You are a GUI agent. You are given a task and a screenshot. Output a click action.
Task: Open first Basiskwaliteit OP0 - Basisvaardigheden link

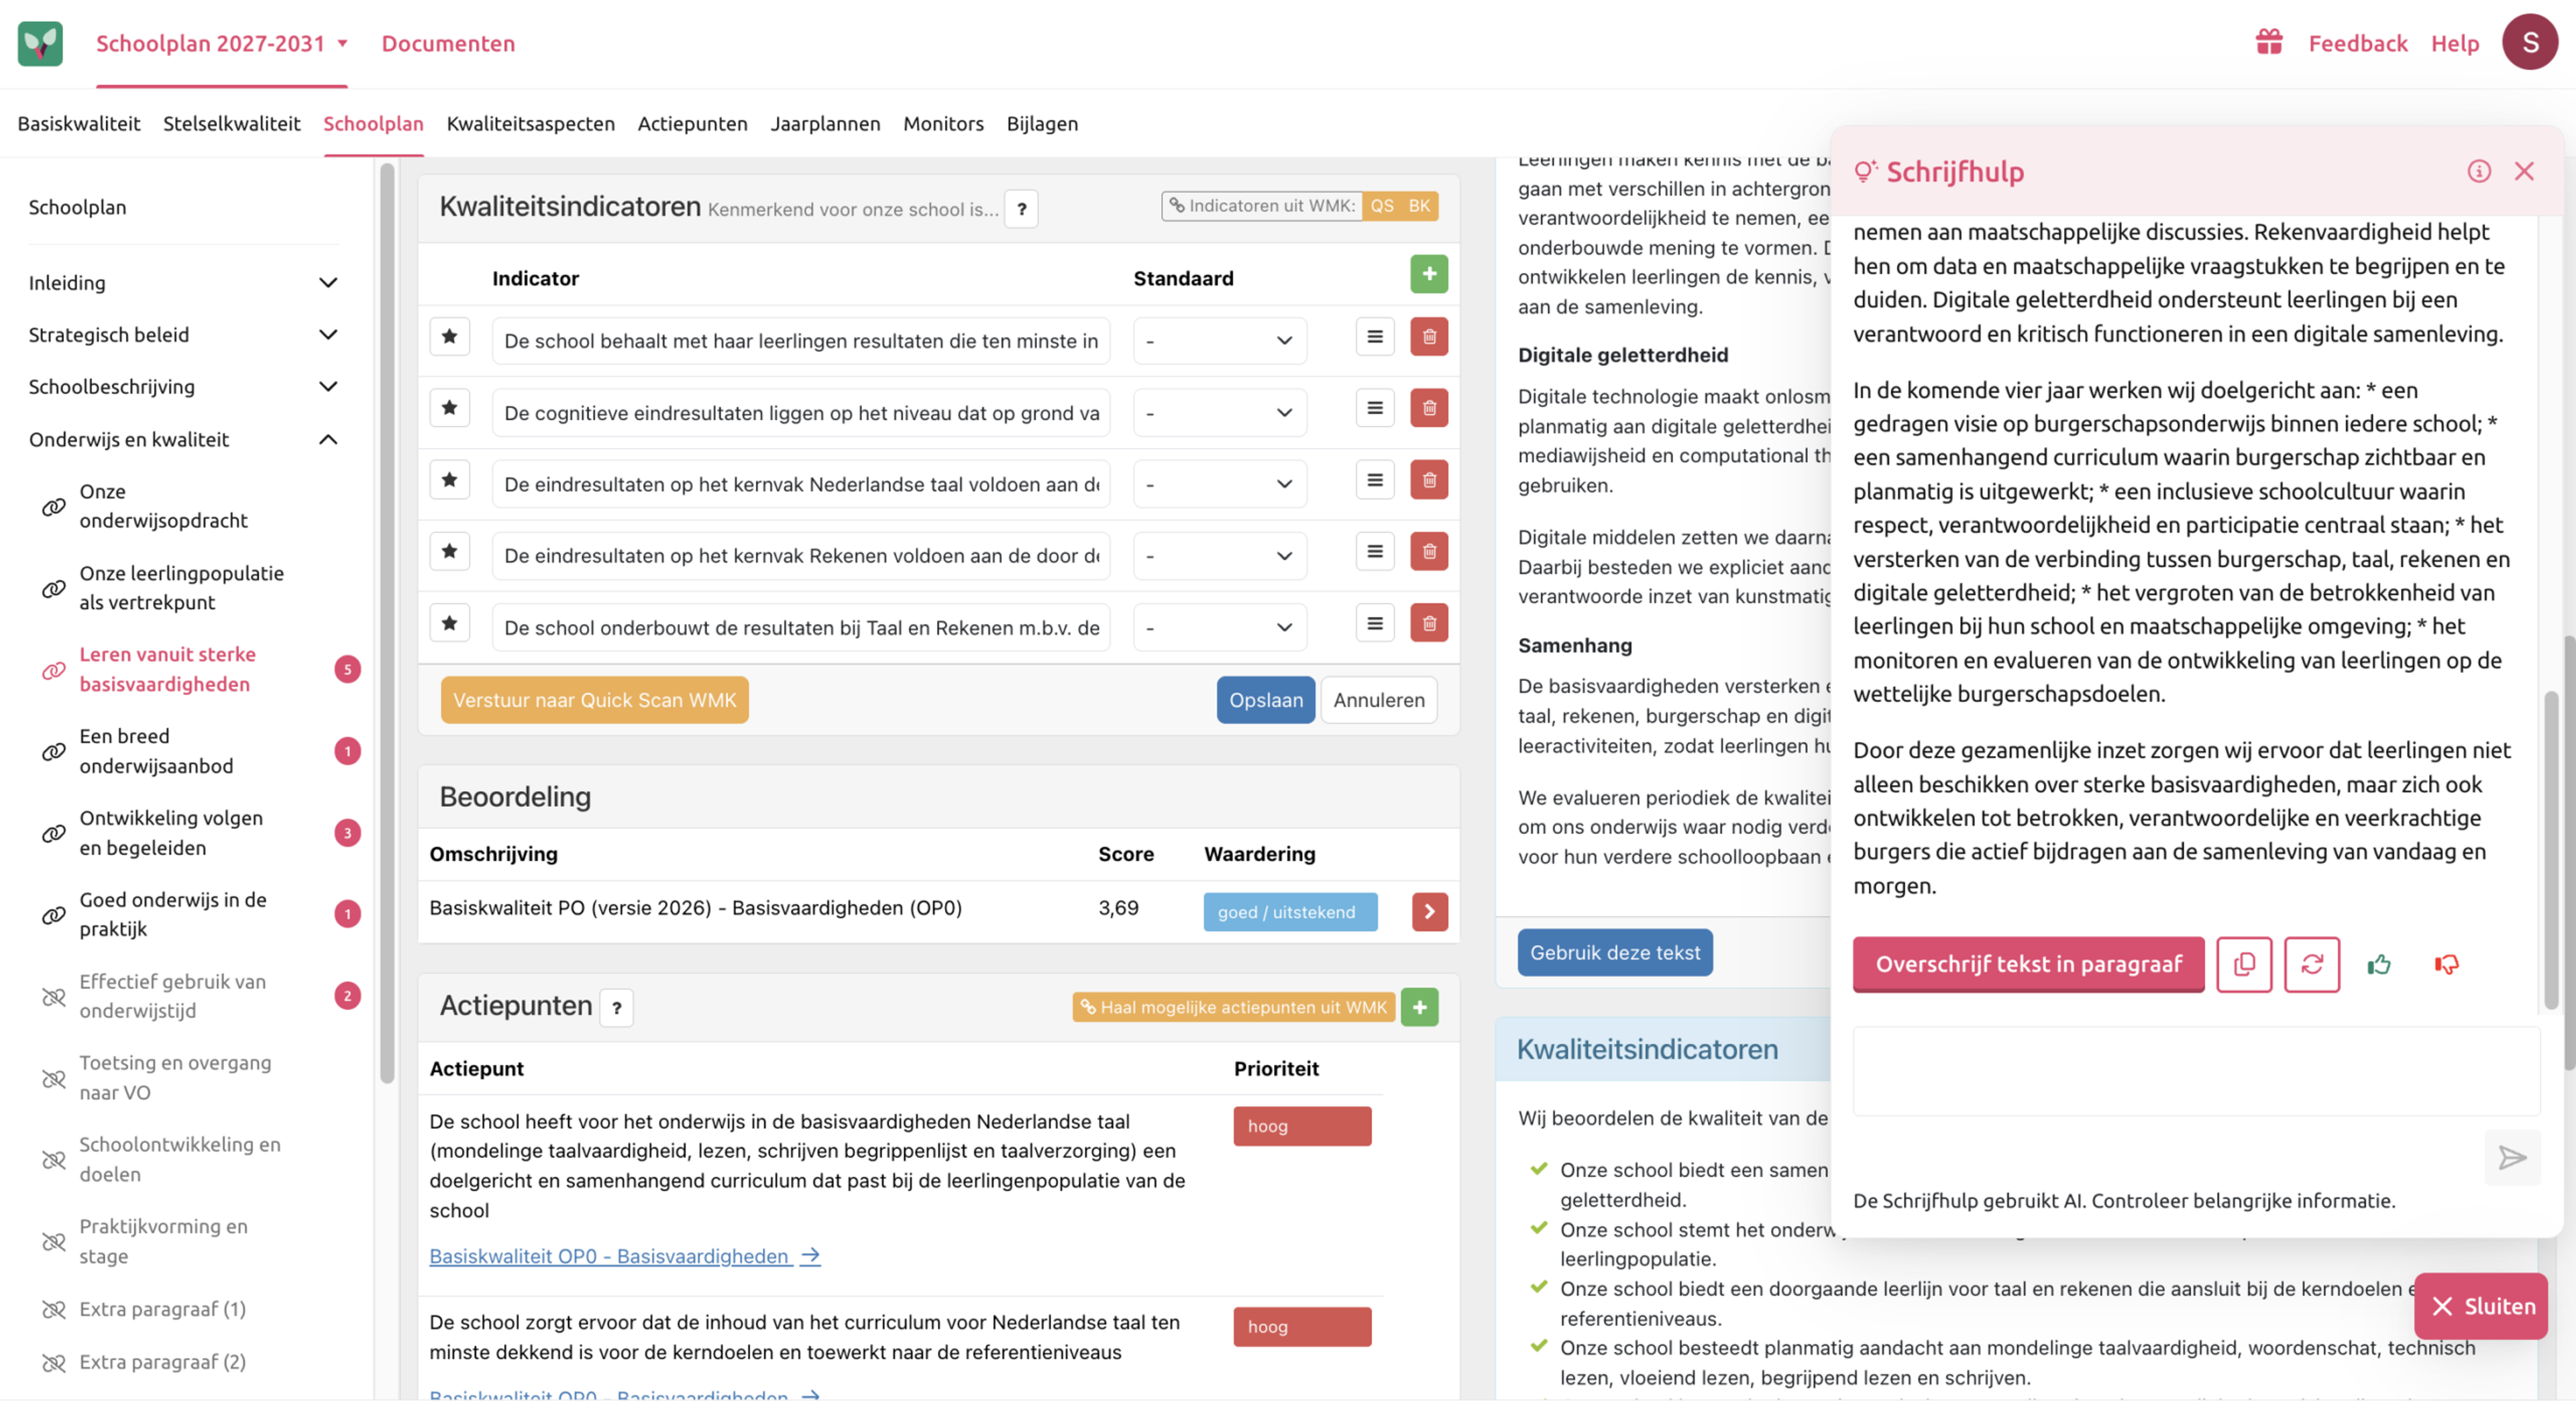[x=625, y=1256]
